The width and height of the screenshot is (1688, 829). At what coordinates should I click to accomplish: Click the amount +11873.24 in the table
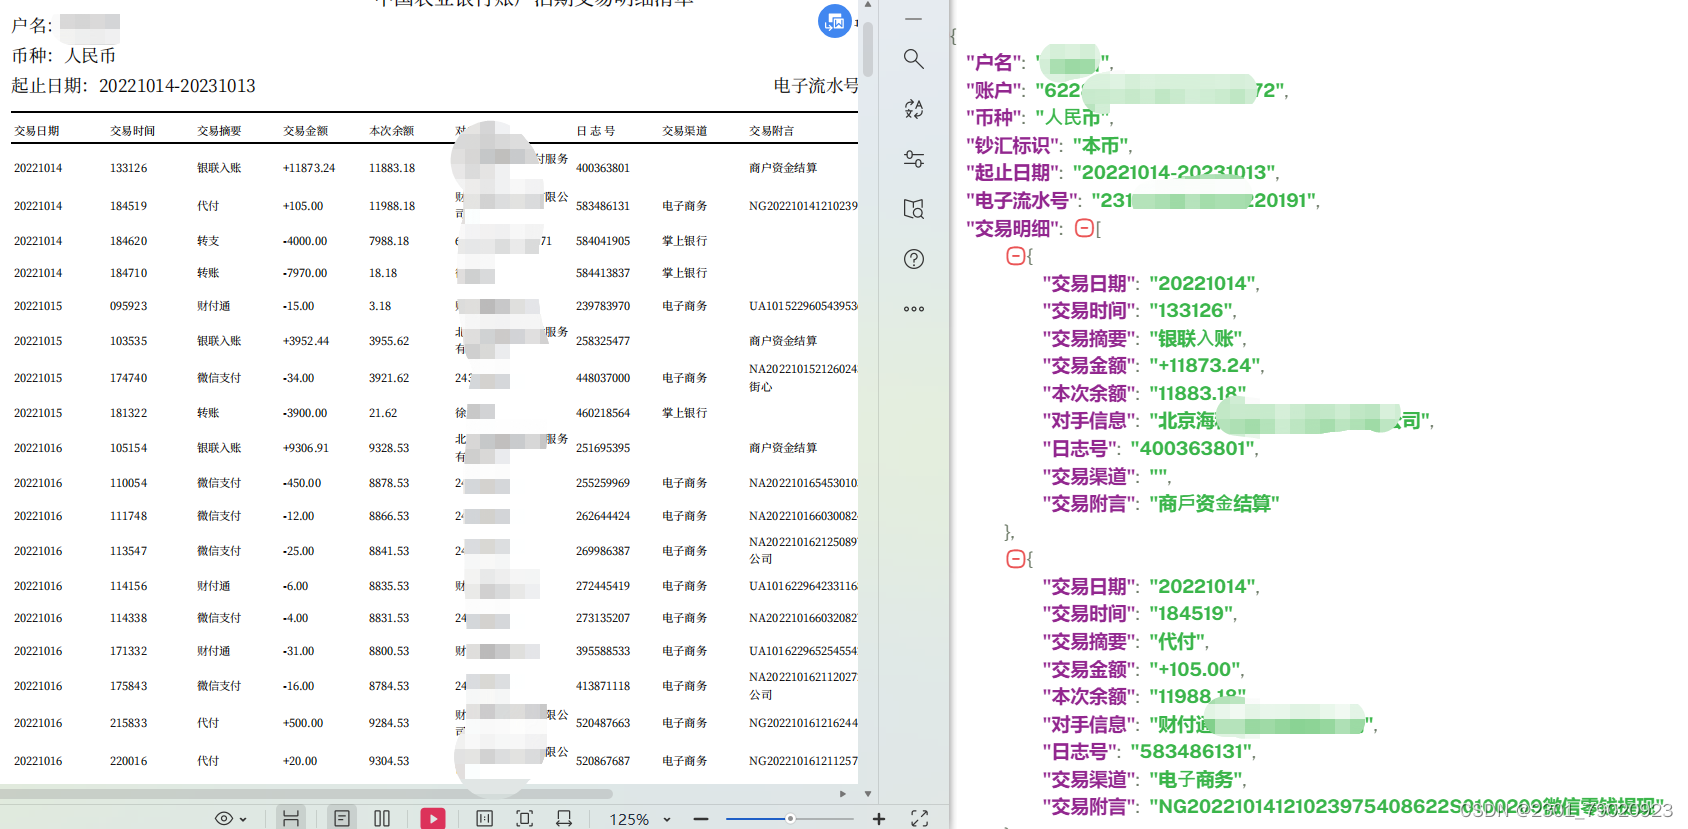pos(309,168)
